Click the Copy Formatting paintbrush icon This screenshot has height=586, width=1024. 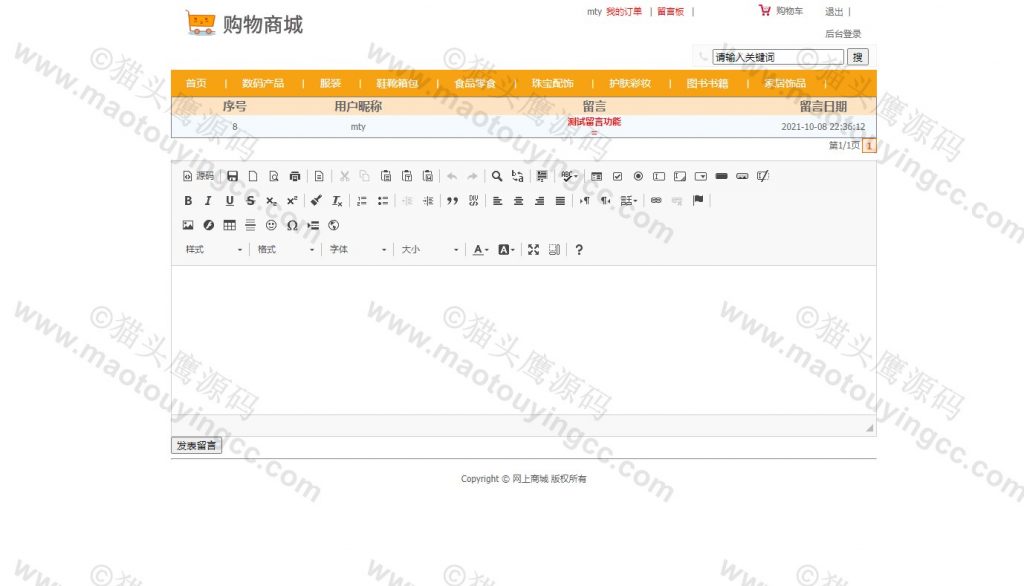[x=316, y=201]
